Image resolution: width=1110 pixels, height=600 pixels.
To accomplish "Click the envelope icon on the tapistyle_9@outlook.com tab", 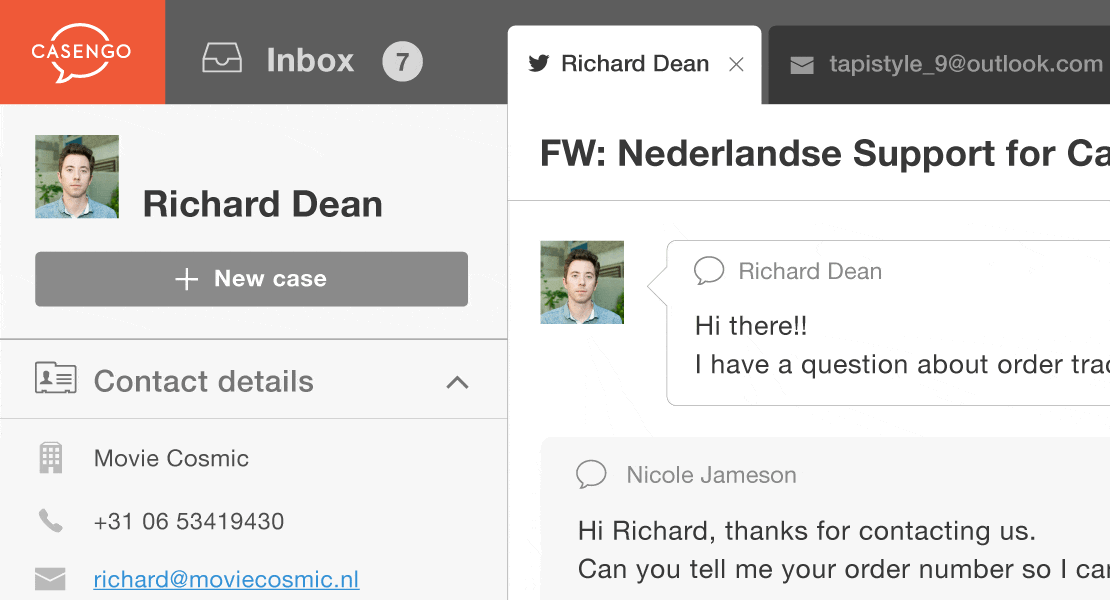I will click(x=802, y=65).
